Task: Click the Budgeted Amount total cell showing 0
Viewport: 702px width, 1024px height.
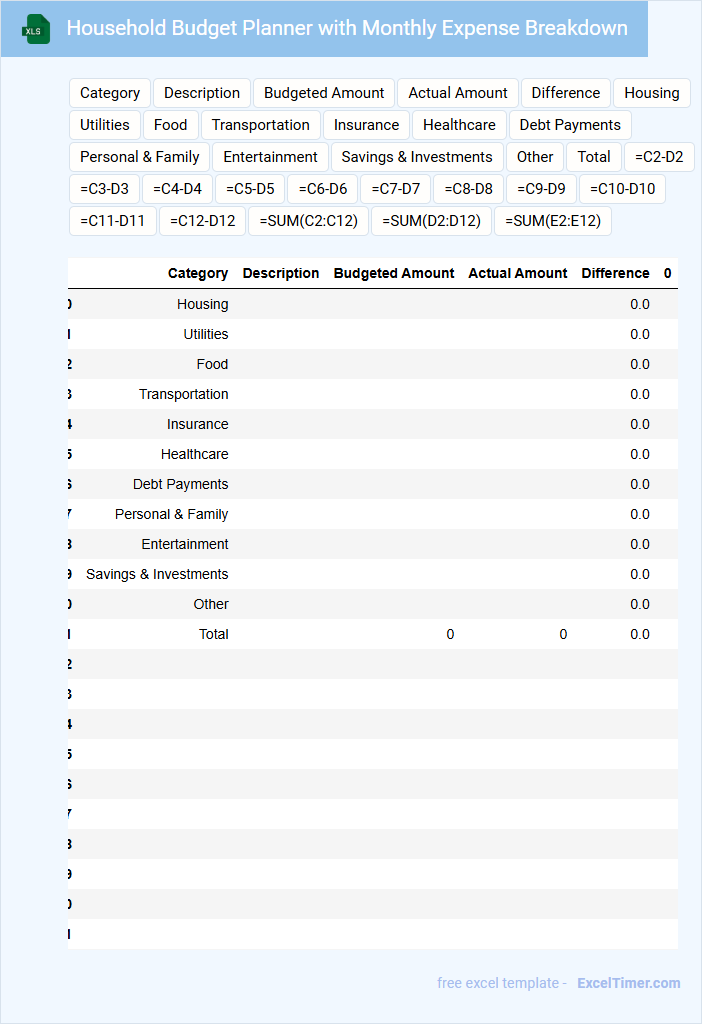Action: pos(450,634)
